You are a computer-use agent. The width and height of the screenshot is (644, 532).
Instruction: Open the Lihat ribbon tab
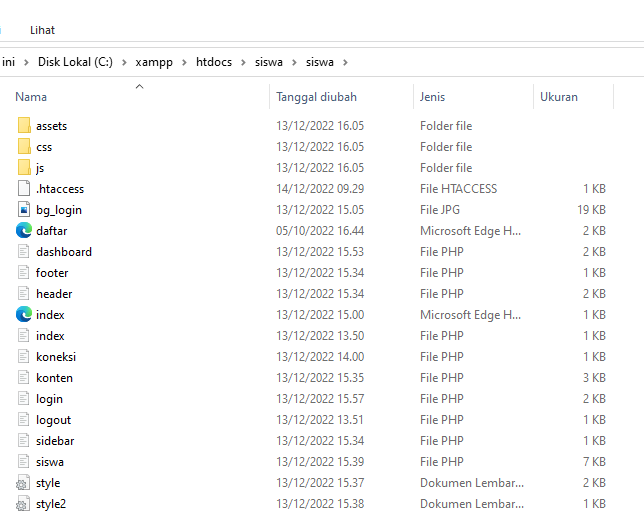click(x=42, y=30)
